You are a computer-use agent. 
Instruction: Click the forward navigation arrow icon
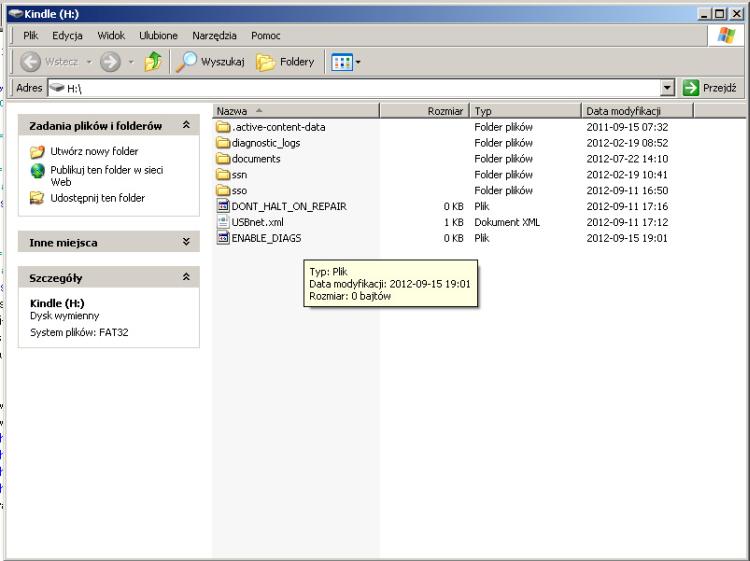[110, 62]
